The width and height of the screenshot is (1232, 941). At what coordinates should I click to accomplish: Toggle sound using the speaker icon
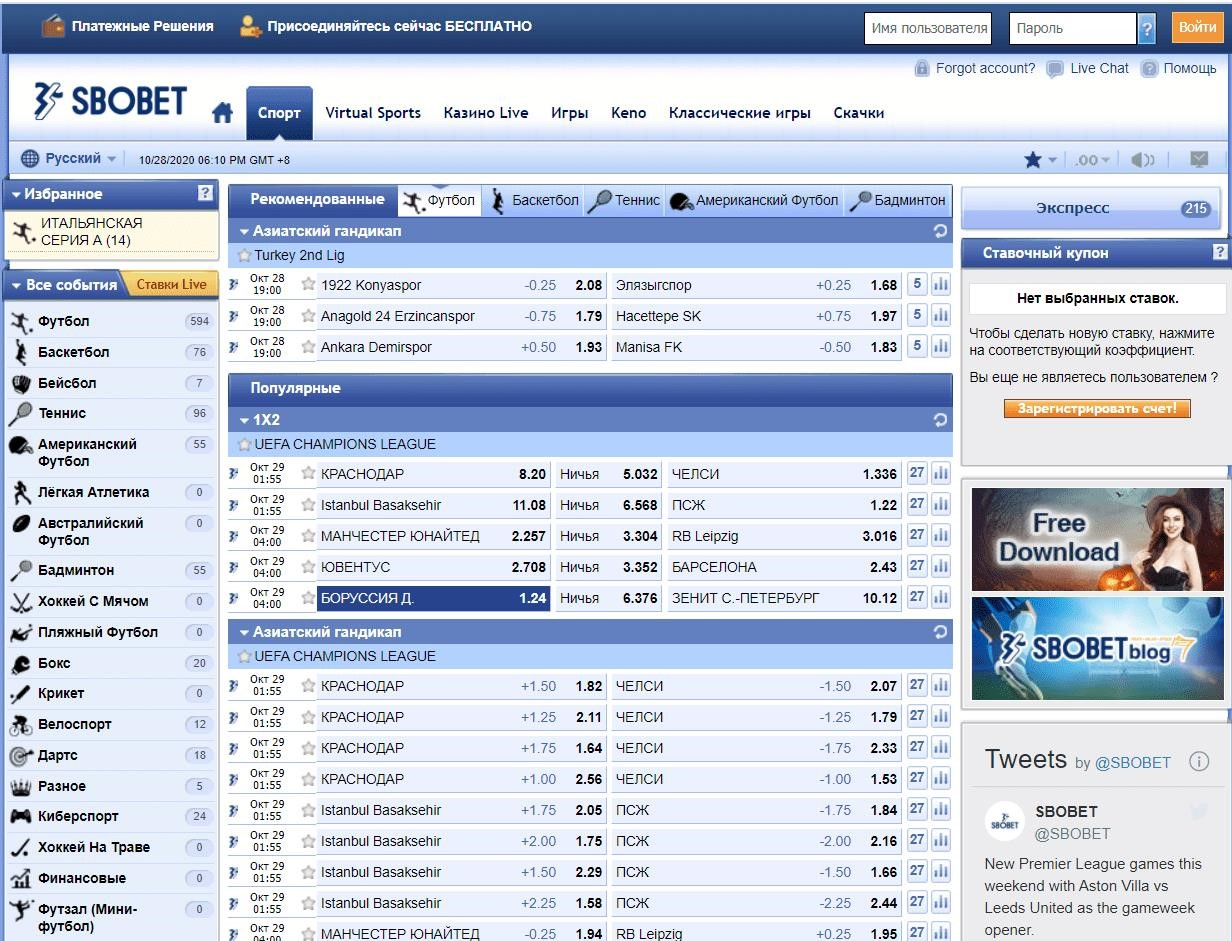pos(1142,160)
